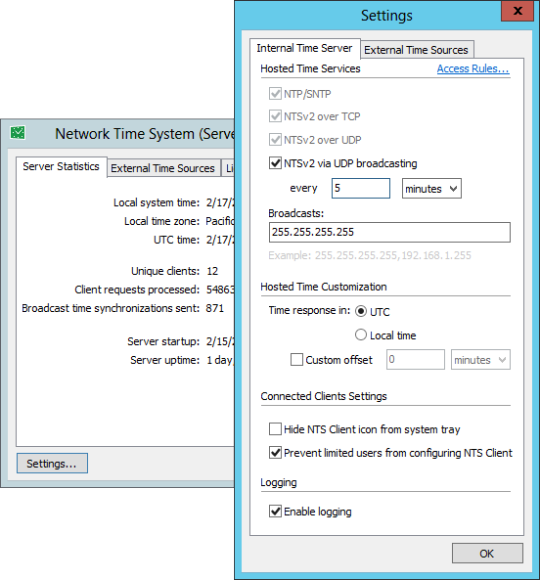Viewport: 540px width, 580px height.
Task: Check Hide NTS Client icon from system tray
Action: tap(275, 429)
